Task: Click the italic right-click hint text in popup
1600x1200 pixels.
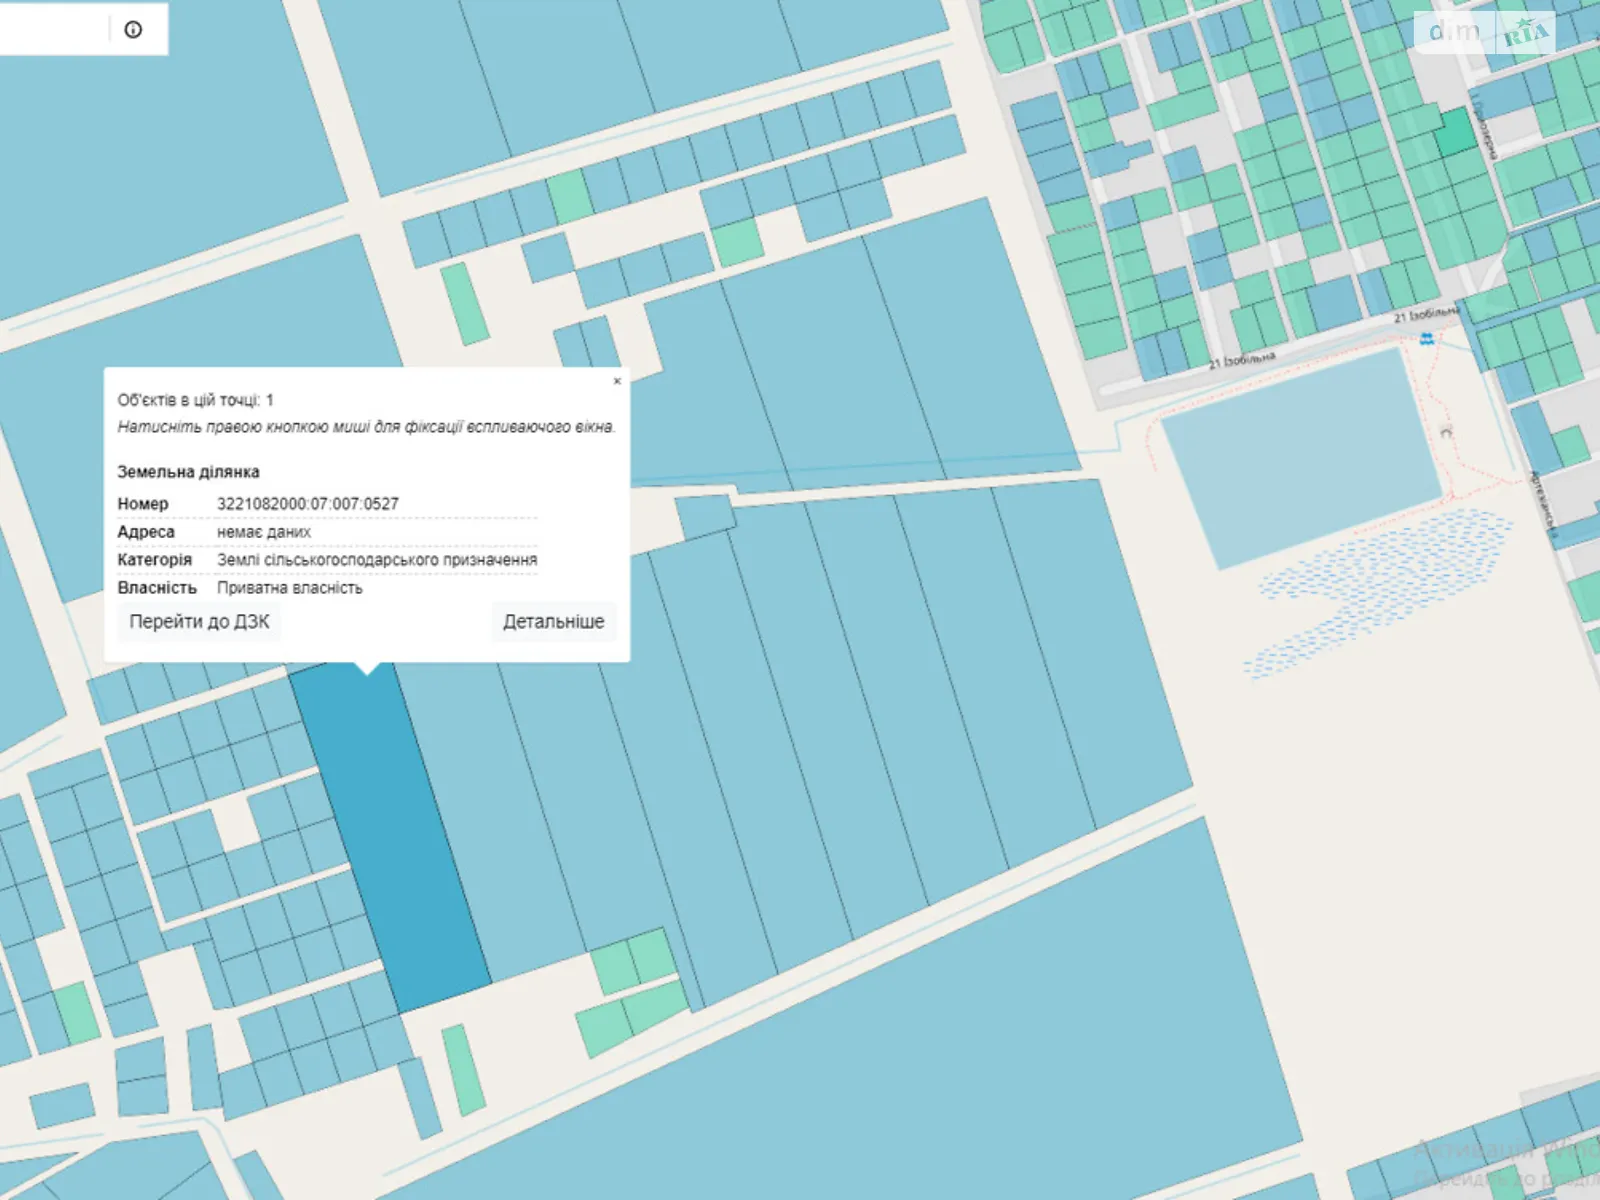Action: click(366, 427)
